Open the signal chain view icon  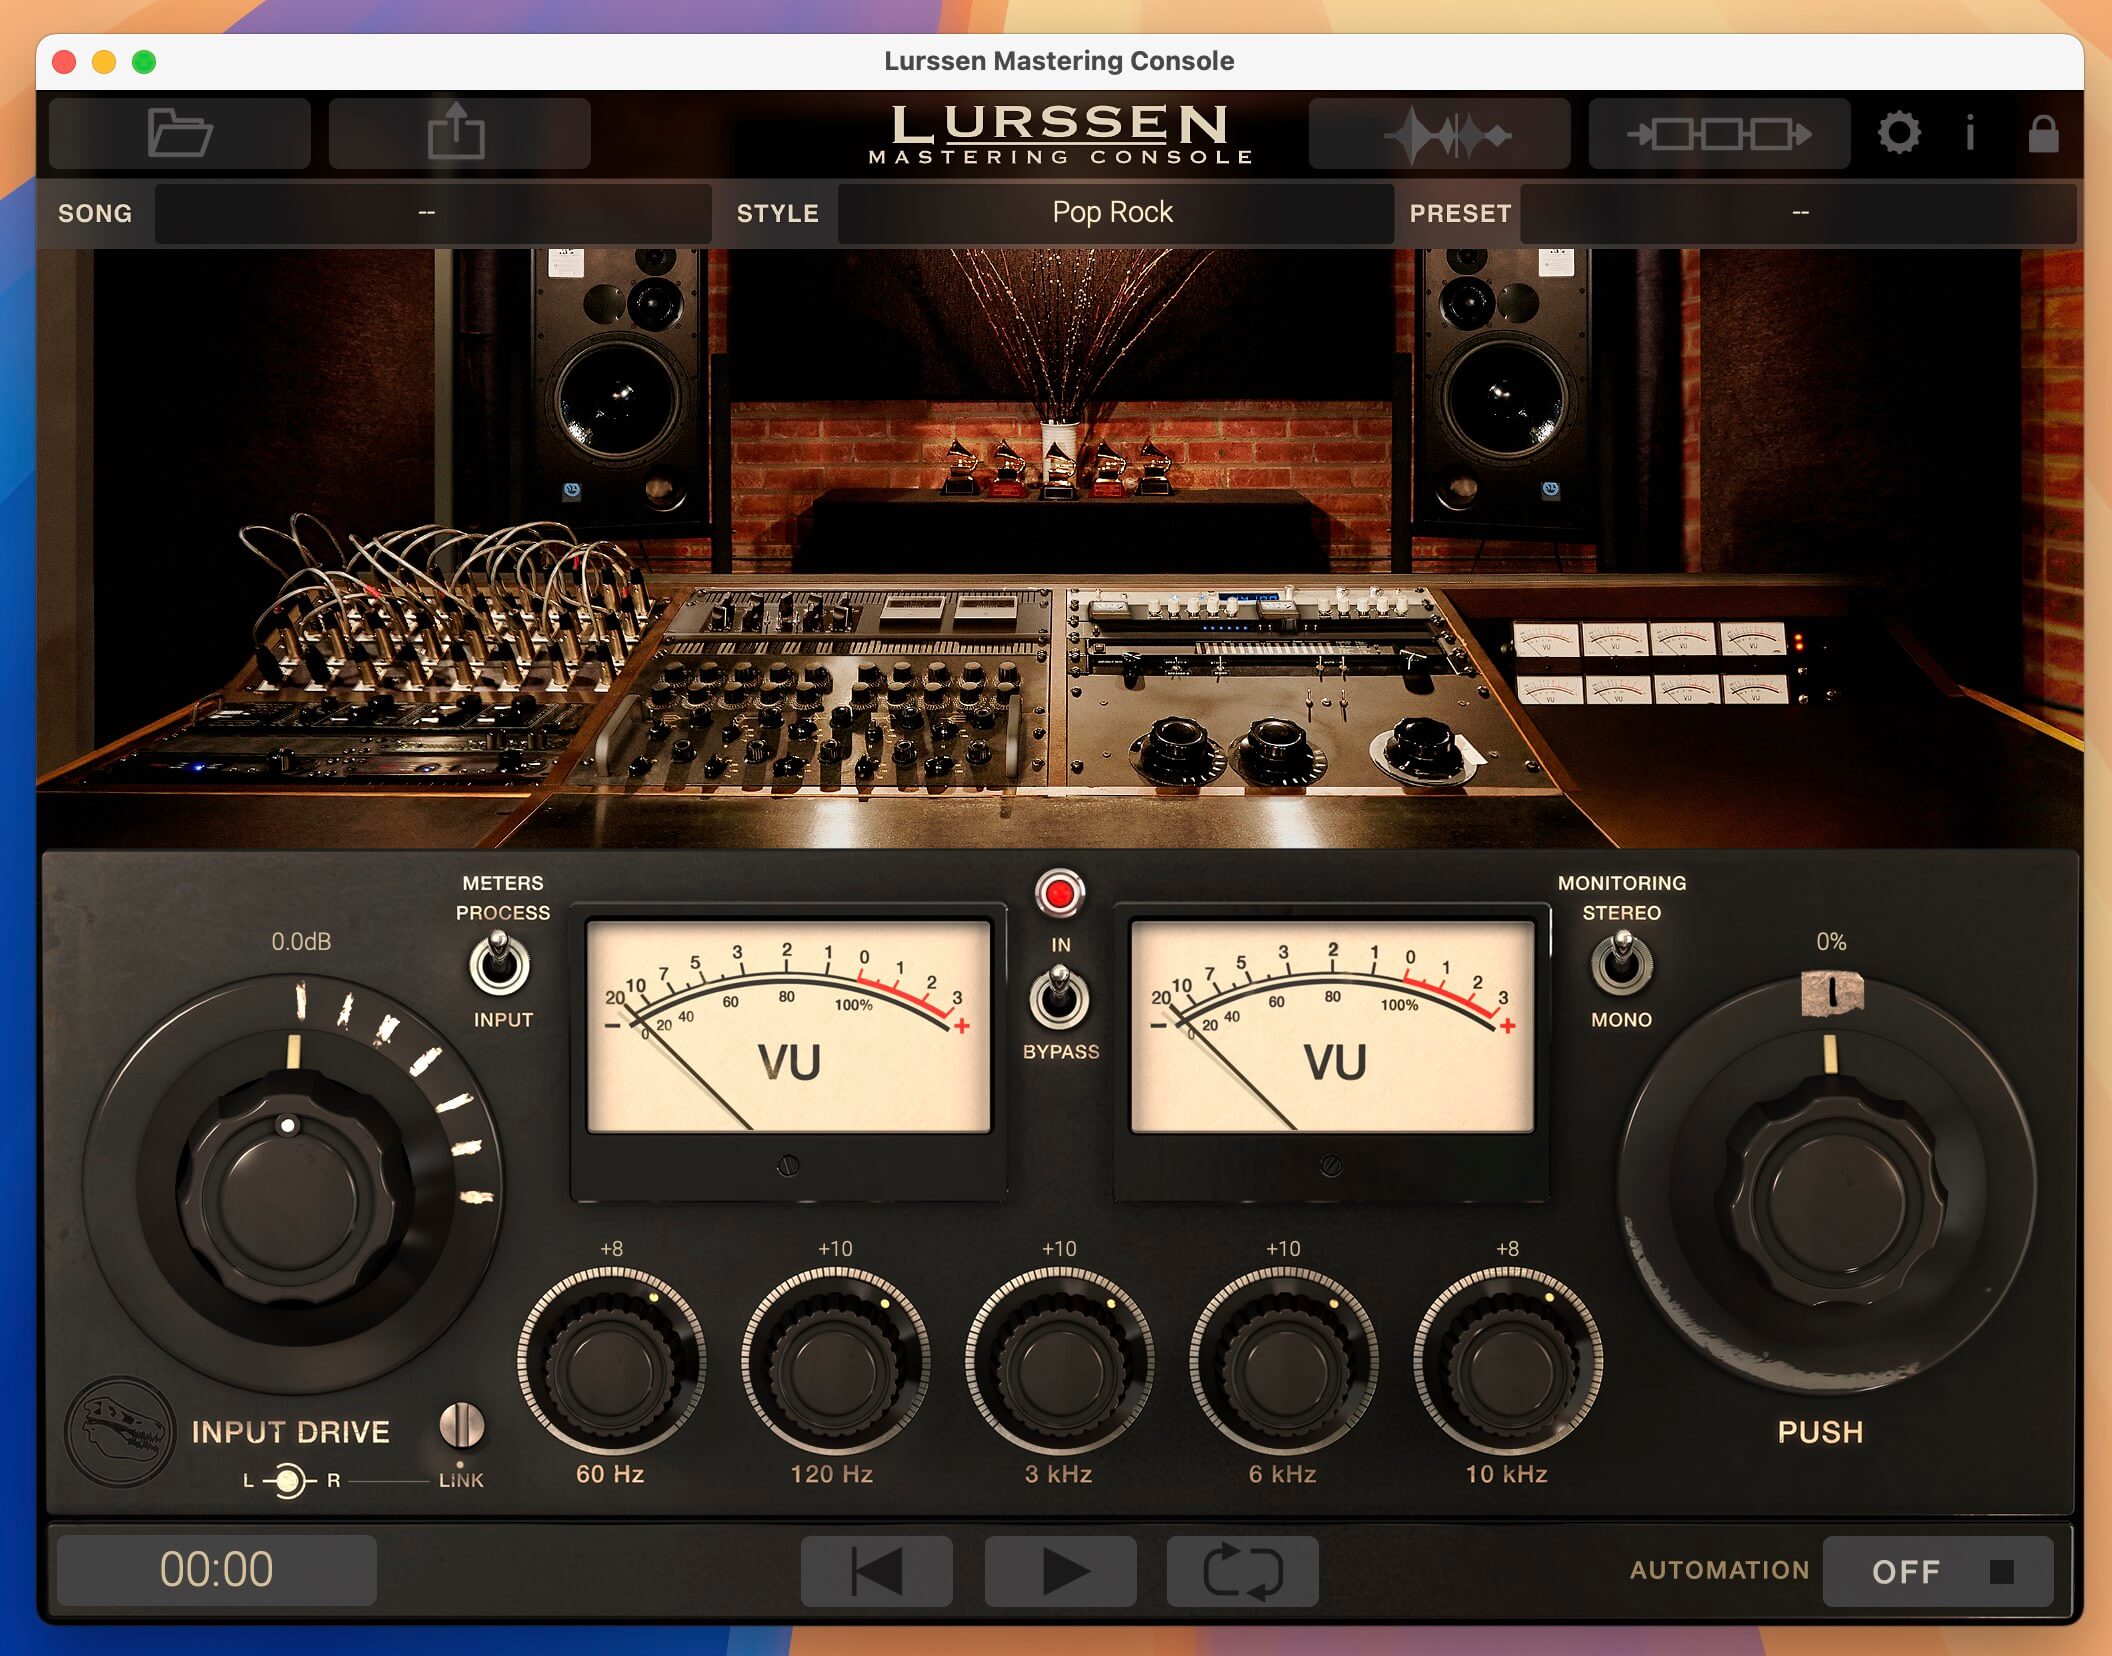pos(1719,133)
